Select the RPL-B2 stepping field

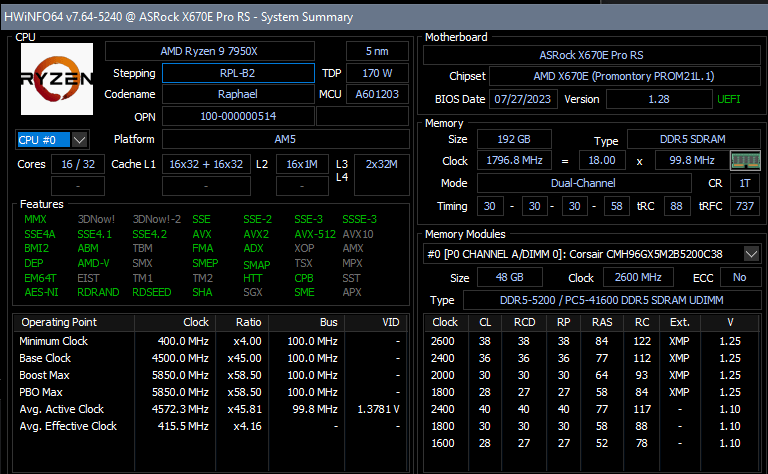click(x=238, y=73)
